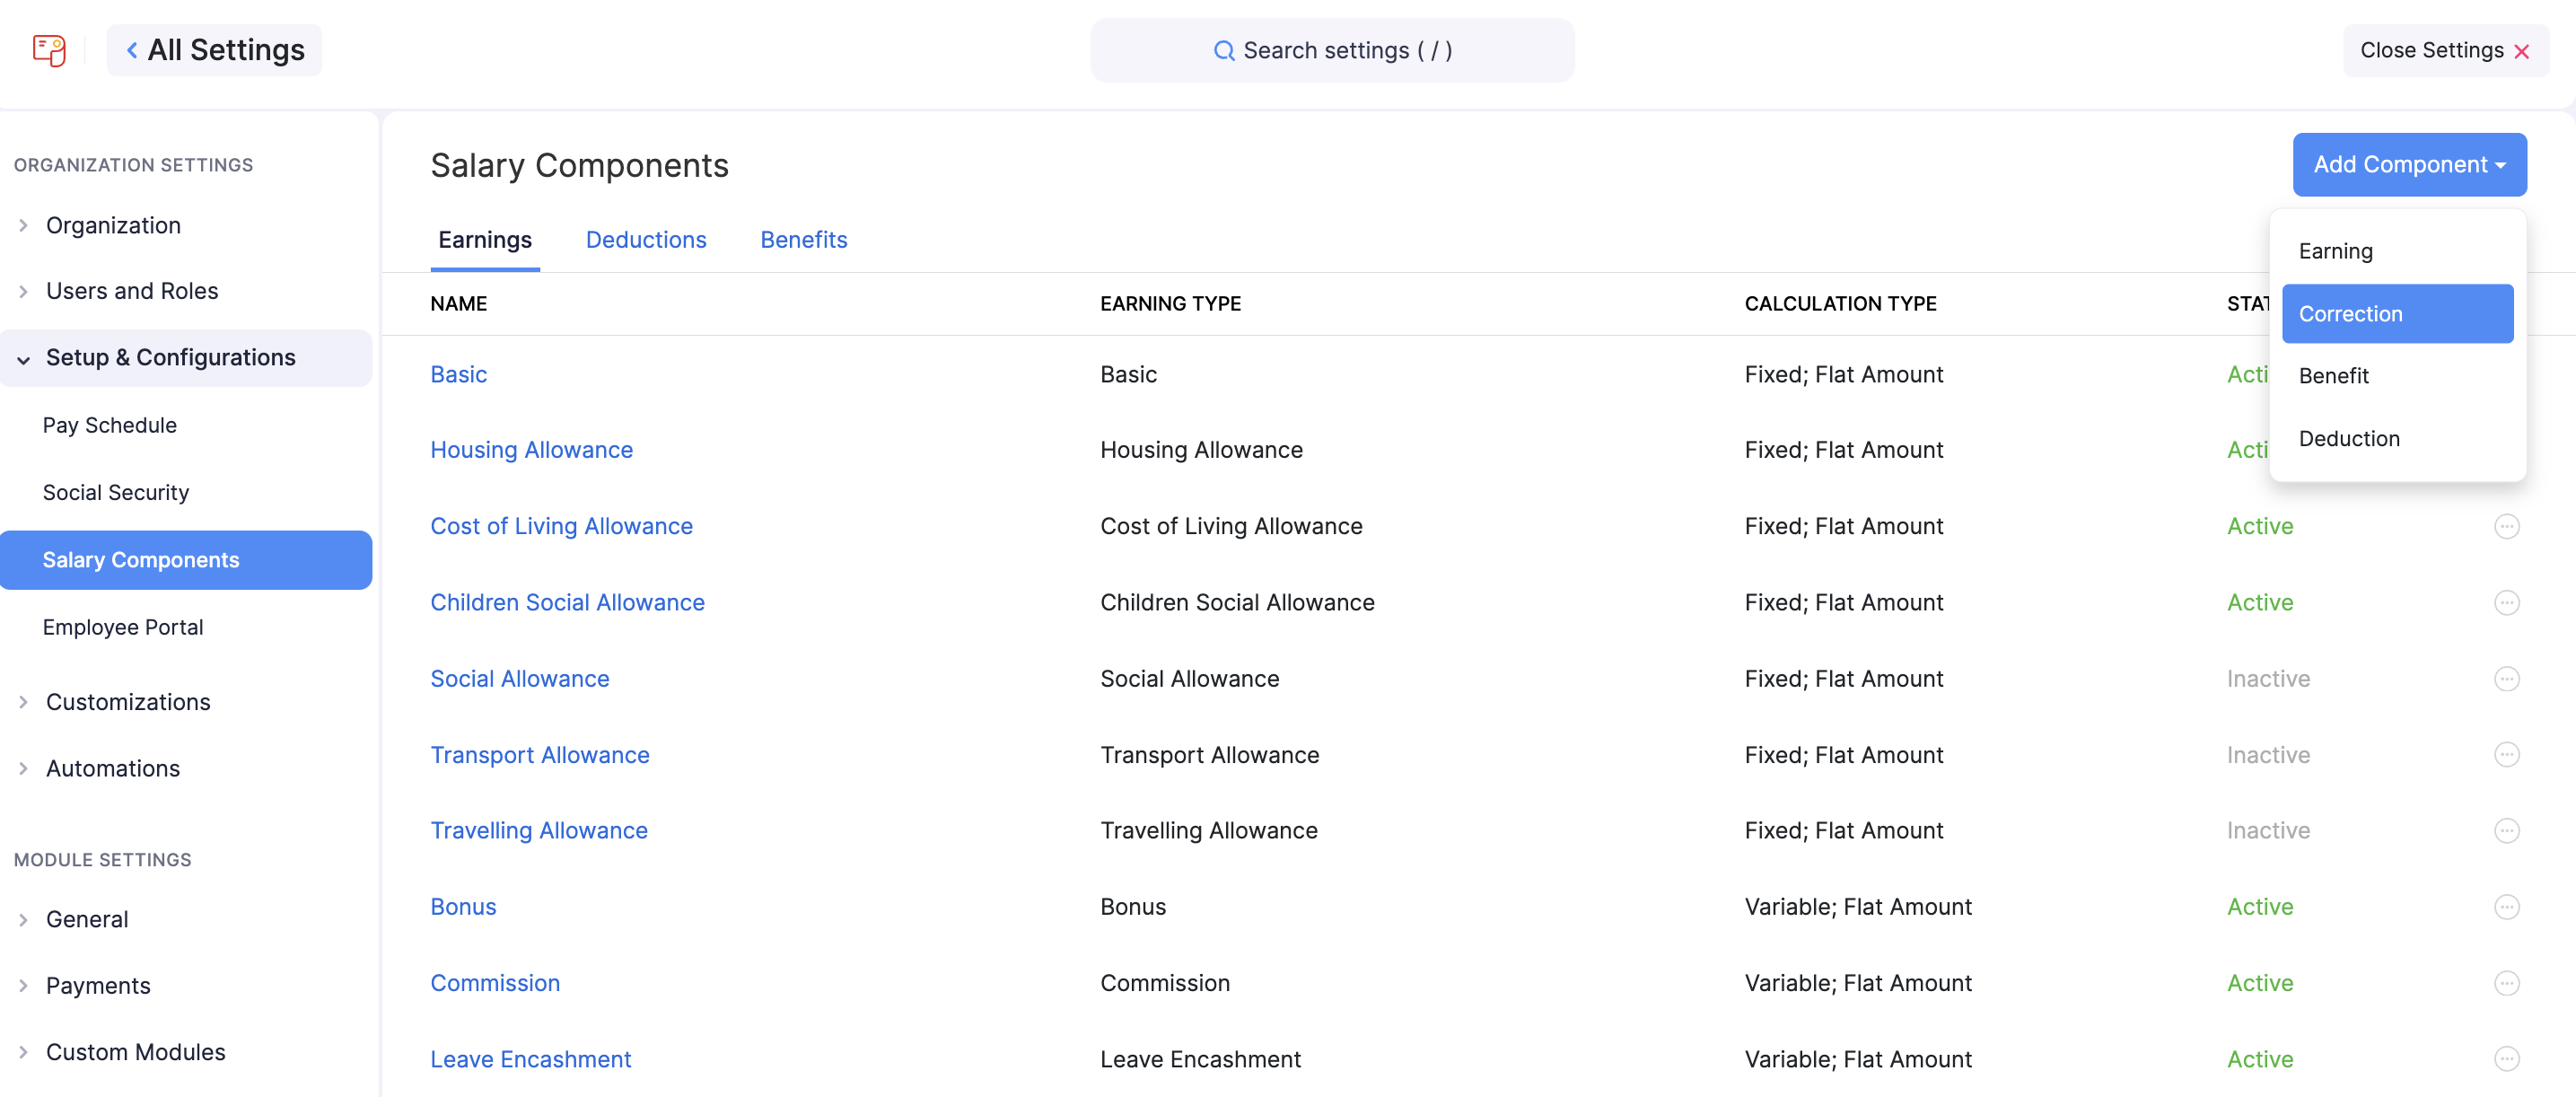Image resolution: width=2576 pixels, height=1097 pixels.
Task: Expand the Customizations section
Action: 128,701
